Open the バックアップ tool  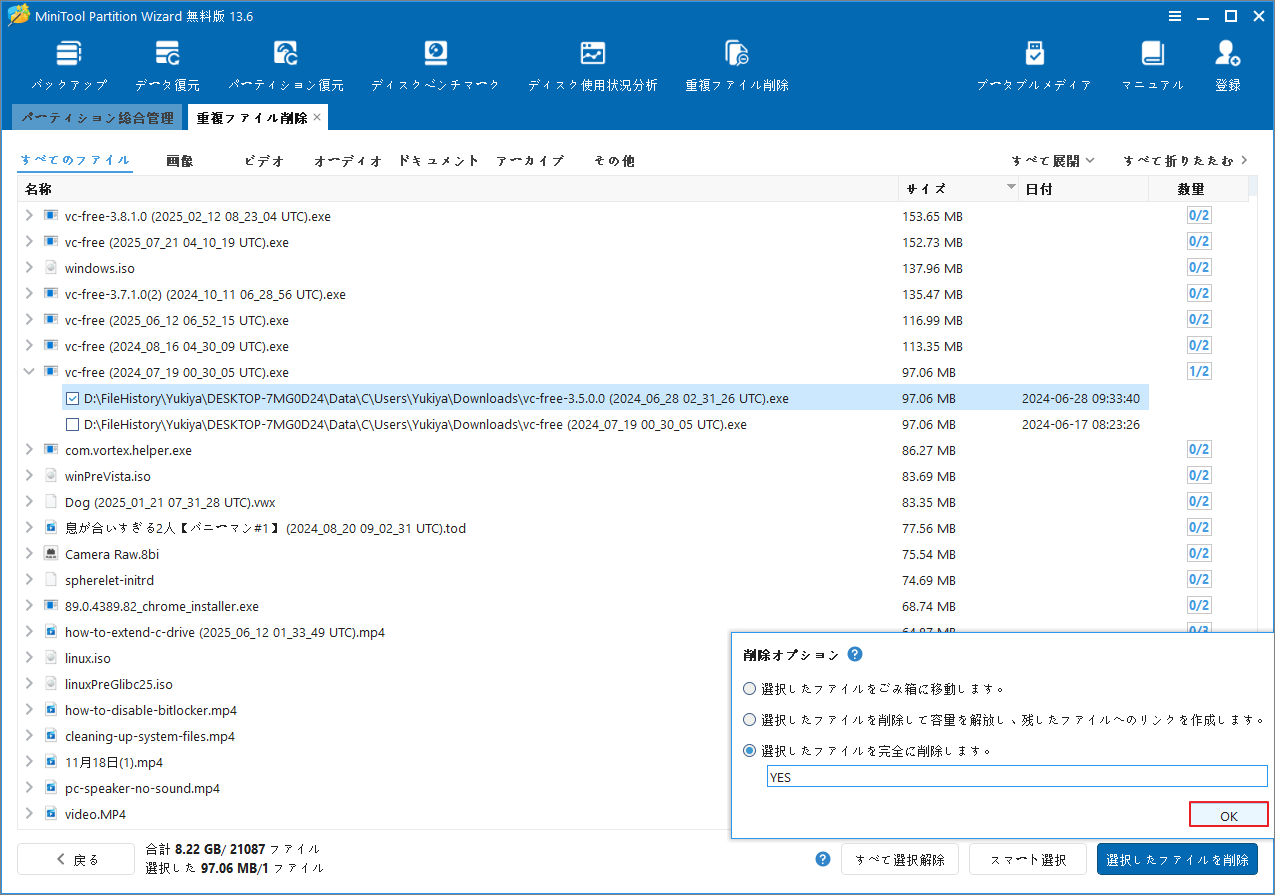click(x=68, y=62)
